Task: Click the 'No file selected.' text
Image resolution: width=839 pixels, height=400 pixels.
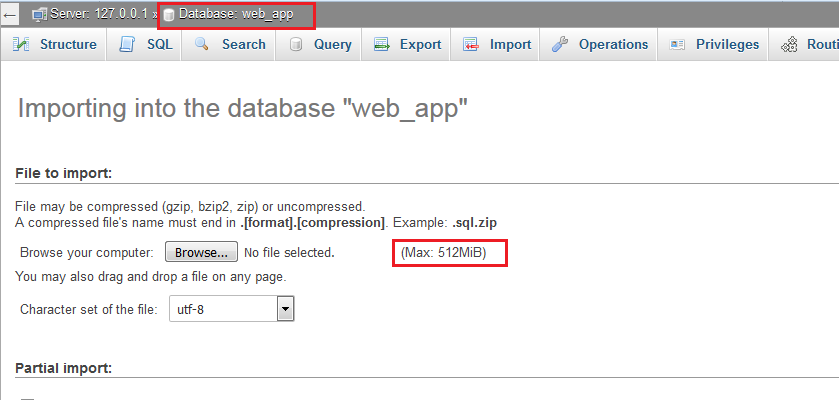Action: point(289,252)
